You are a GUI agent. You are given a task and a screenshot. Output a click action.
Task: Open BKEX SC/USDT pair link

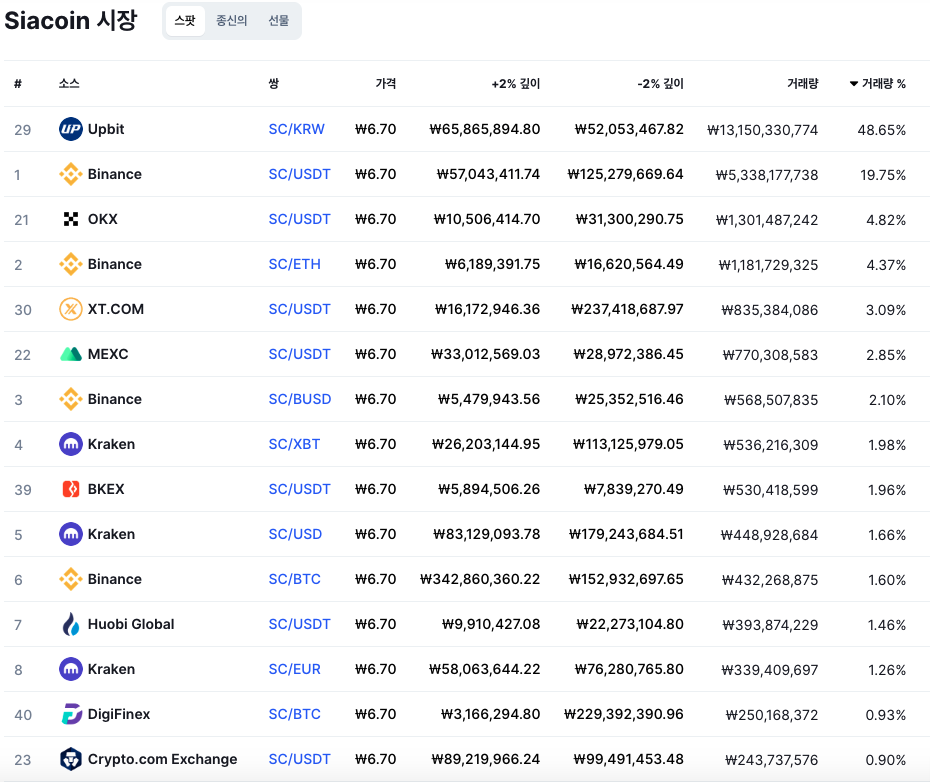click(x=300, y=489)
